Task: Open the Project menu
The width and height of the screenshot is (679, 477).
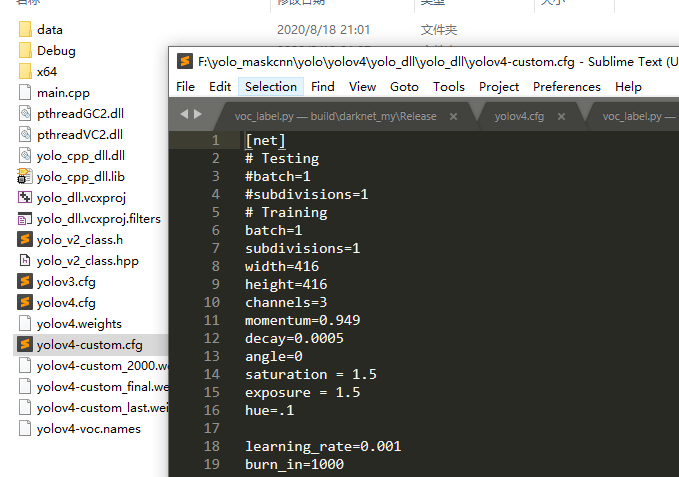Action: pyautogui.click(x=499, y=87)
